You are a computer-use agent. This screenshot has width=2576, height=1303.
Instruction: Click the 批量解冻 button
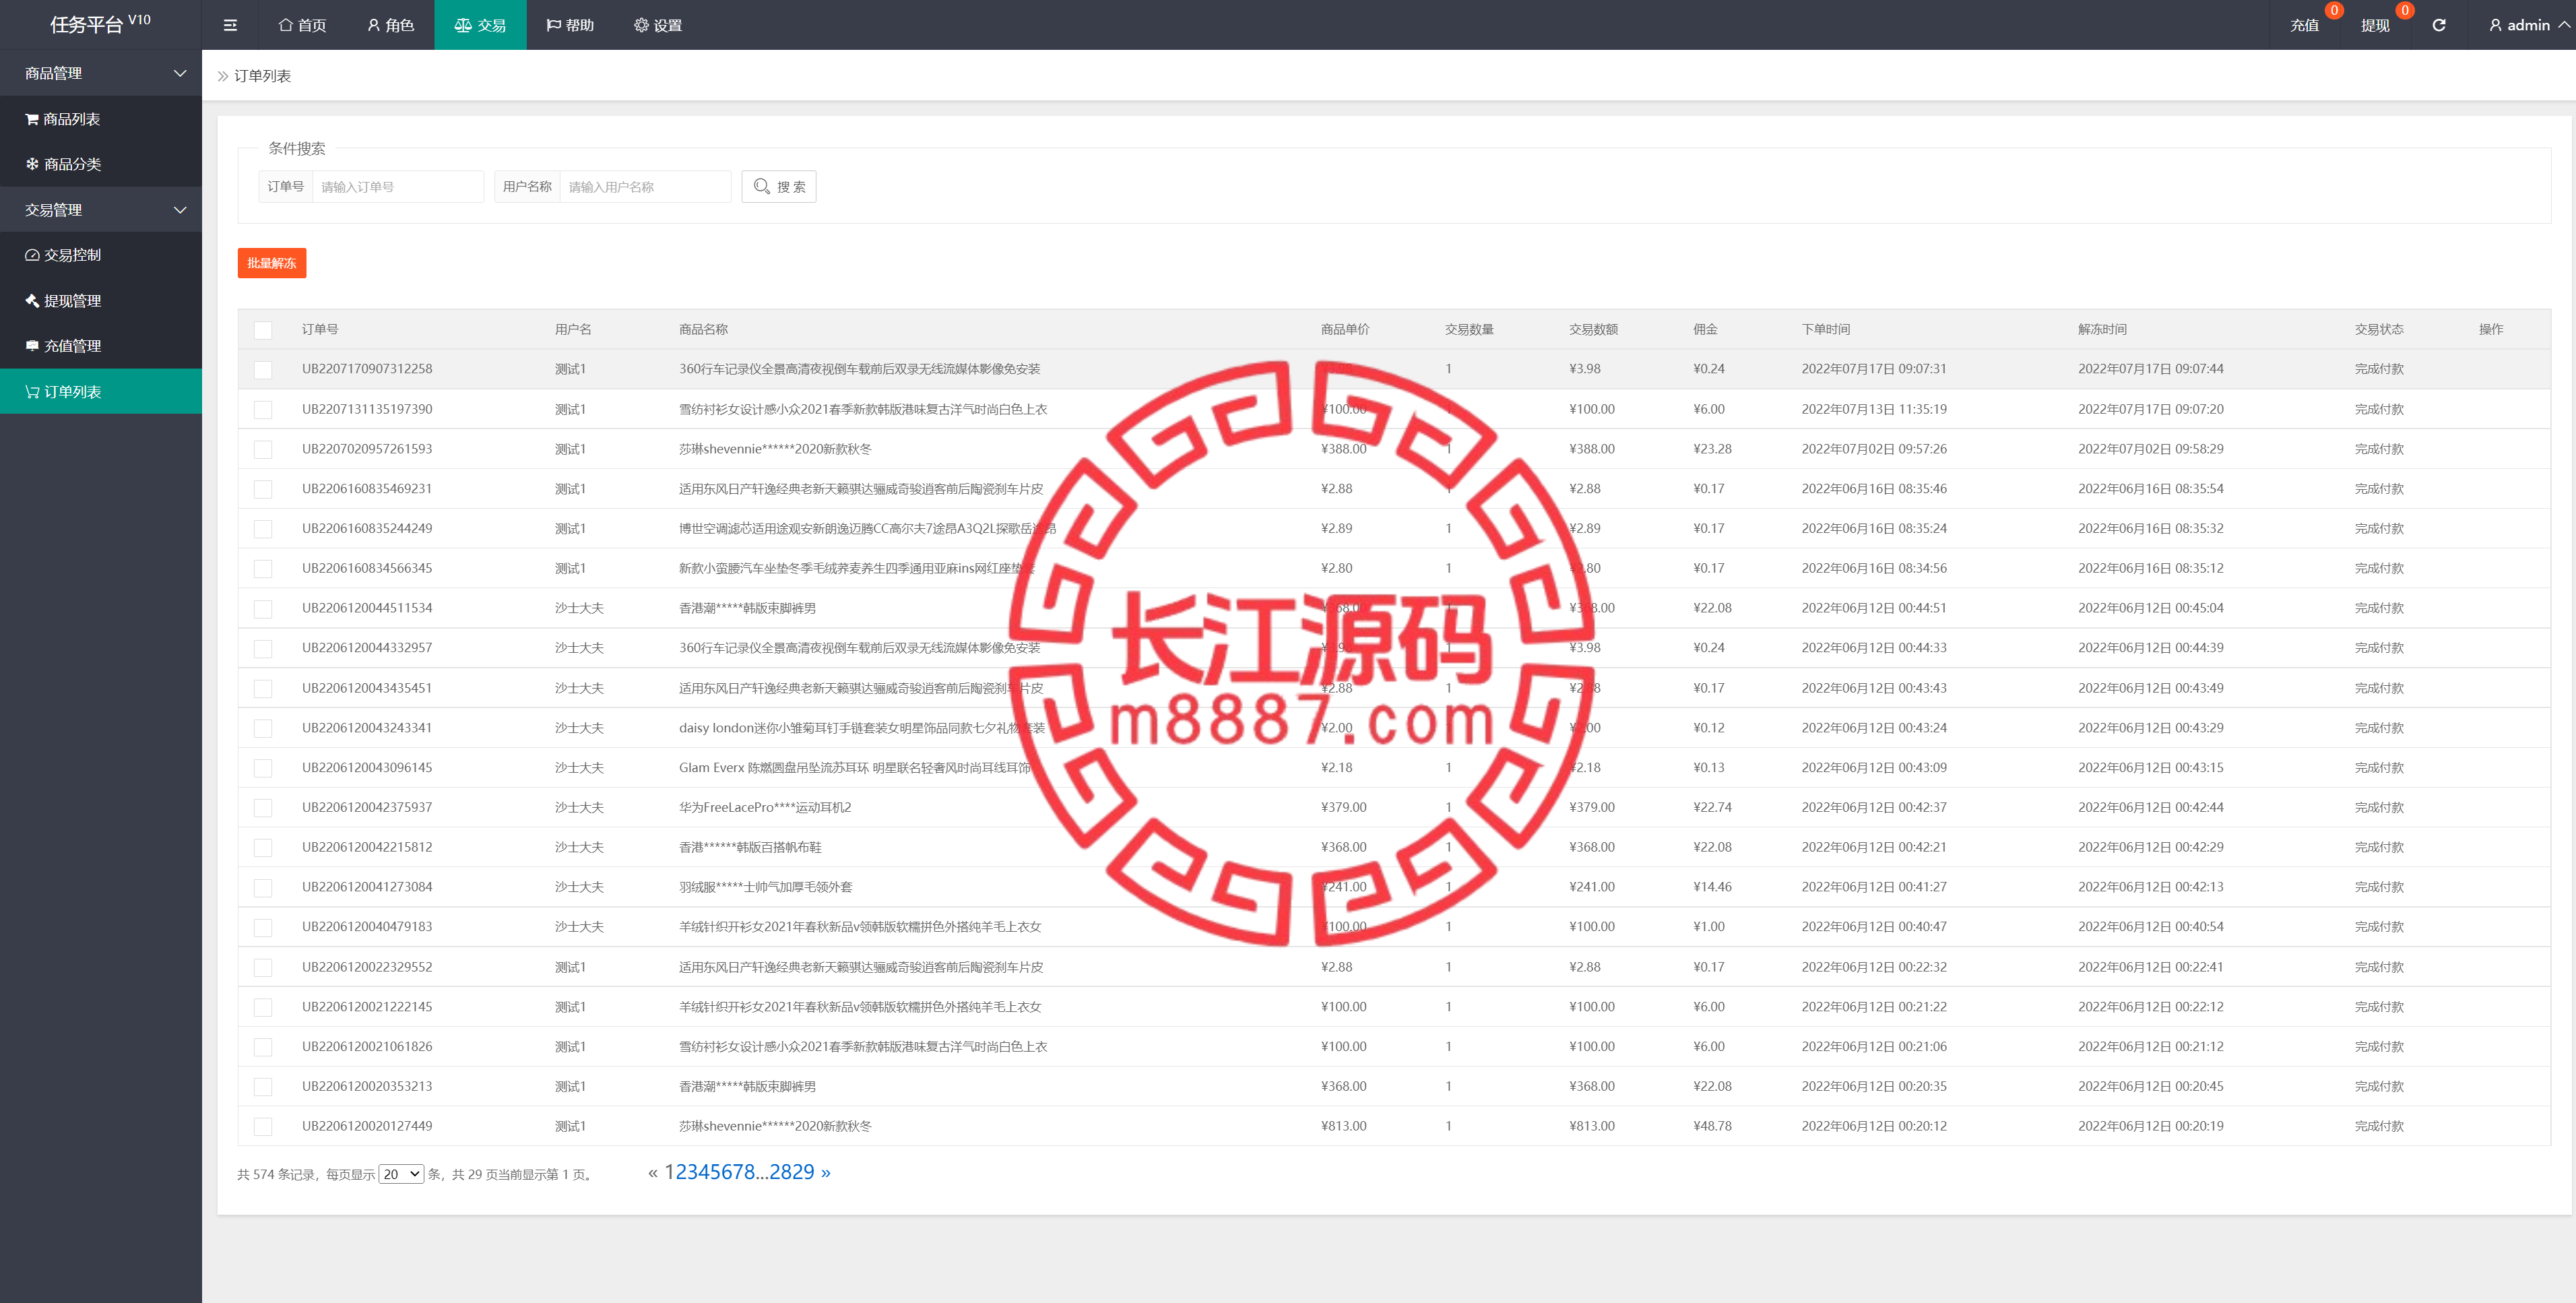click(272, 263)
